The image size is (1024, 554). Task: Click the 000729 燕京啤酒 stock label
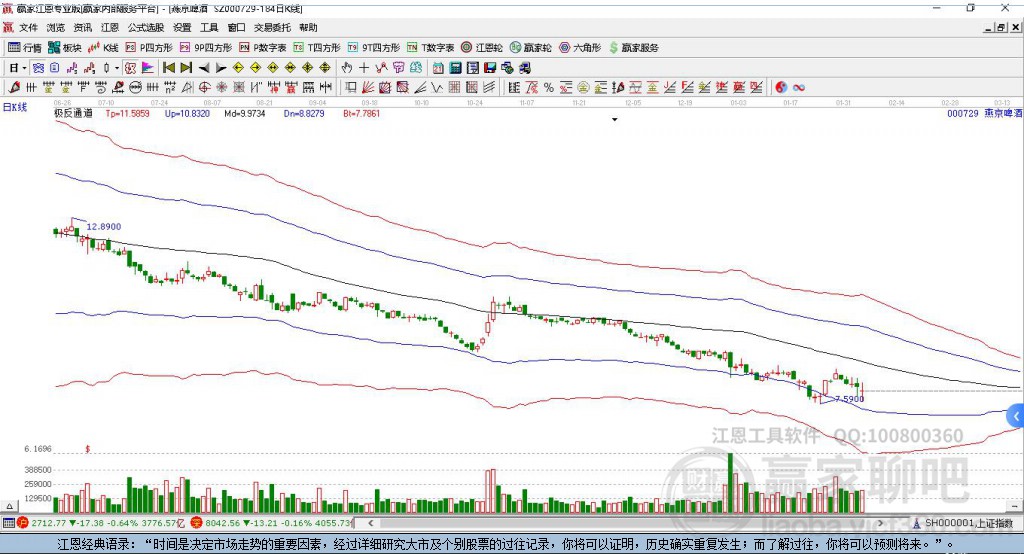984,113
